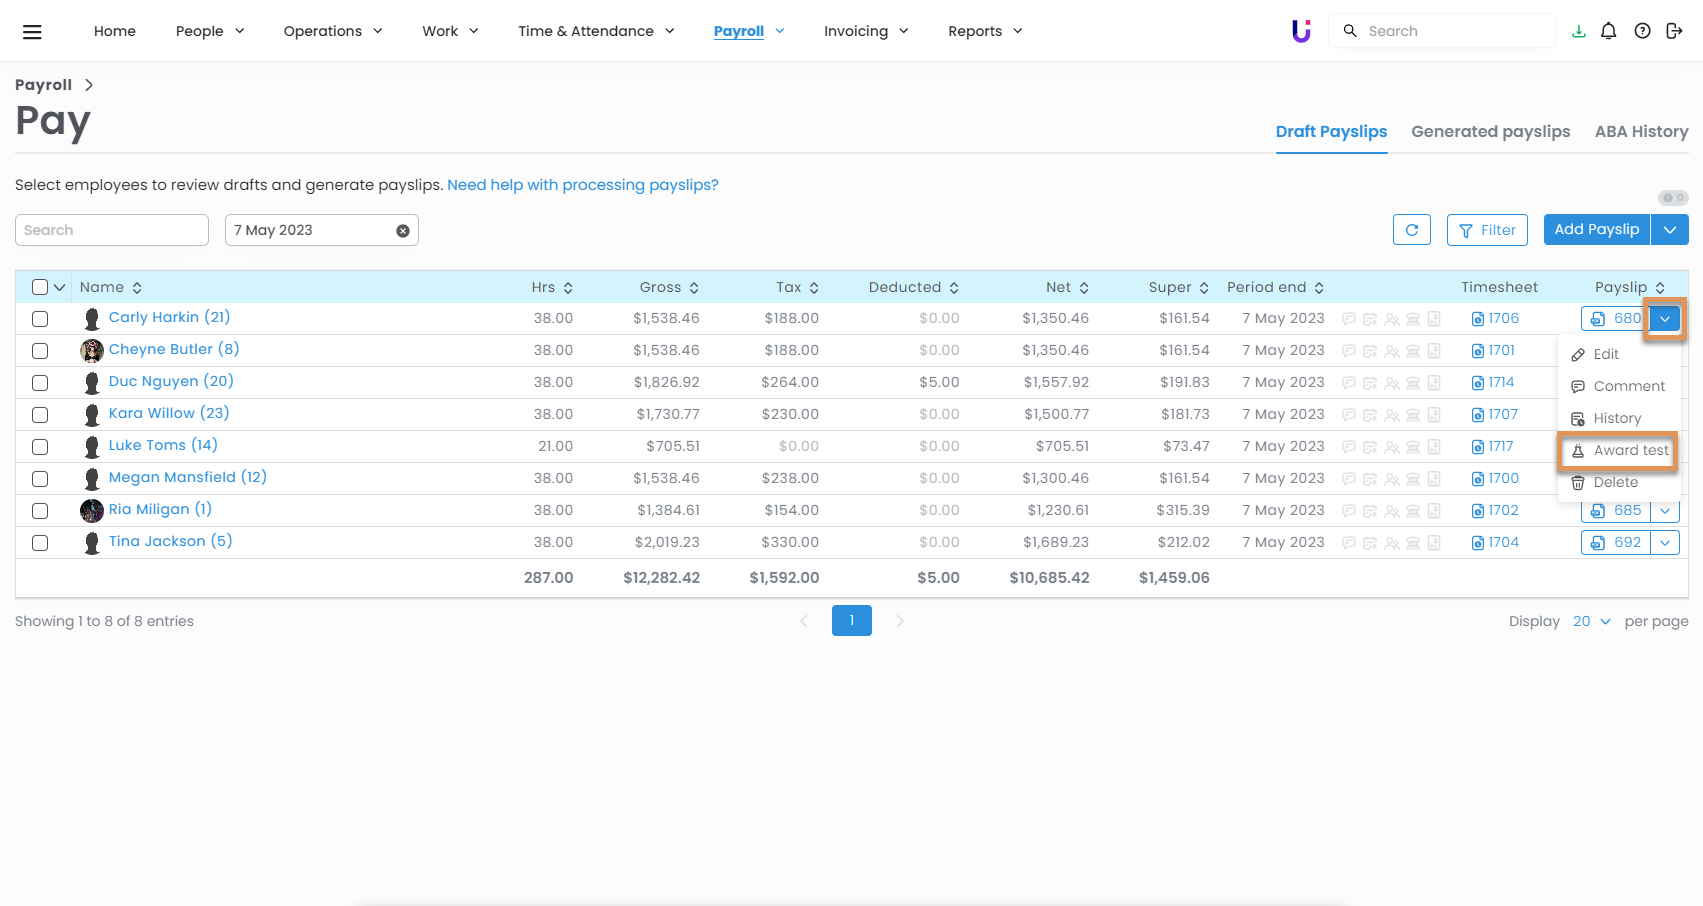This screenshot has height=906, width=1703.
Task: Tick the checkbox for Carly Harkin
Action: [40, 319]
